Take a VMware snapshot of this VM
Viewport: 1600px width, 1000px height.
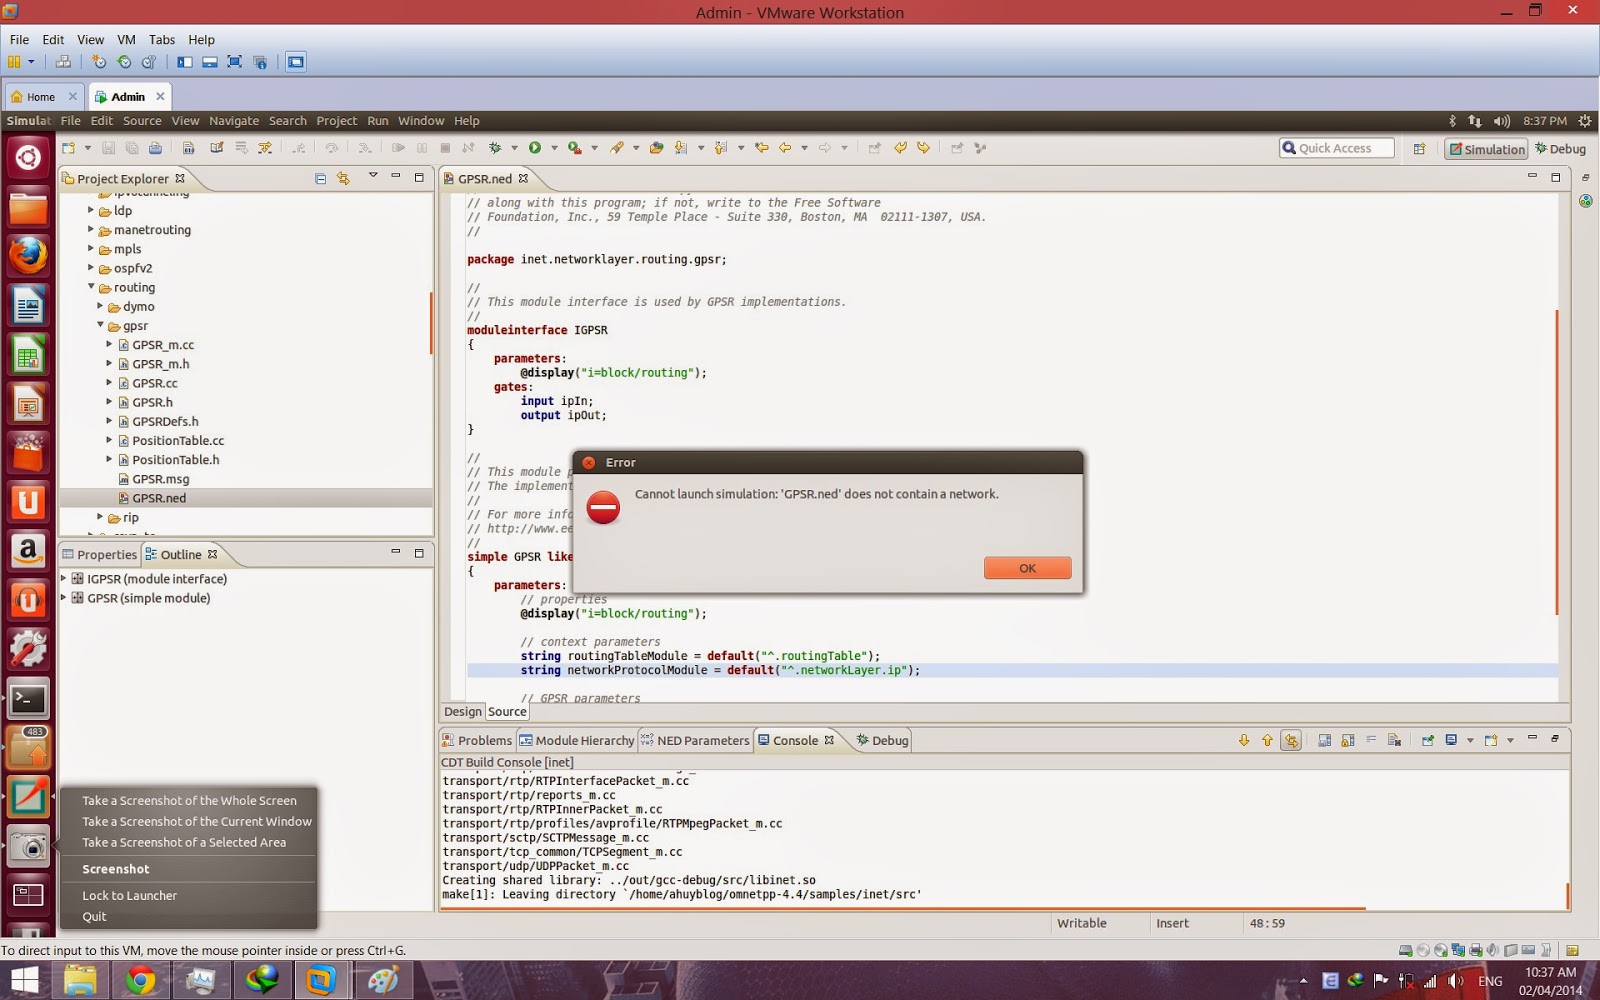click(98, 62)
